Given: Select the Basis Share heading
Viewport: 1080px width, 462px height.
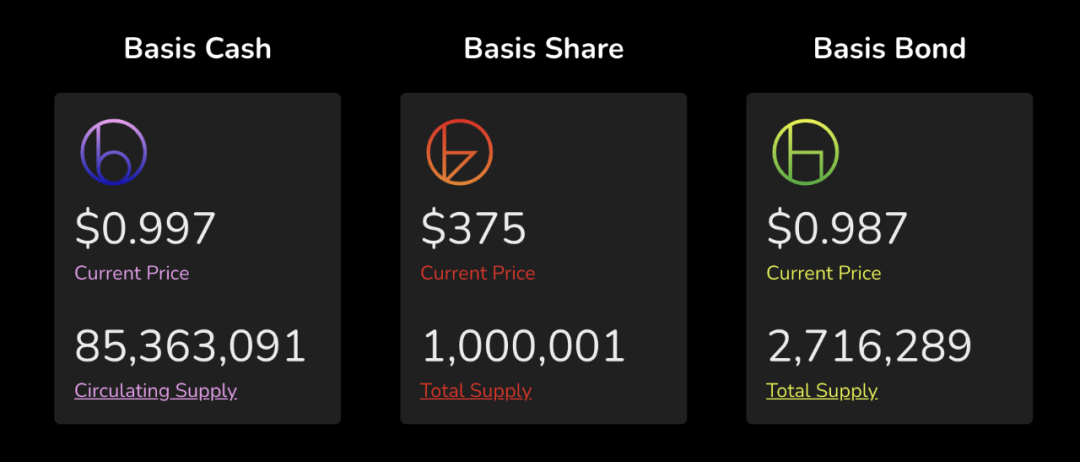Looking at the screenshot, I should coord(543,49).
